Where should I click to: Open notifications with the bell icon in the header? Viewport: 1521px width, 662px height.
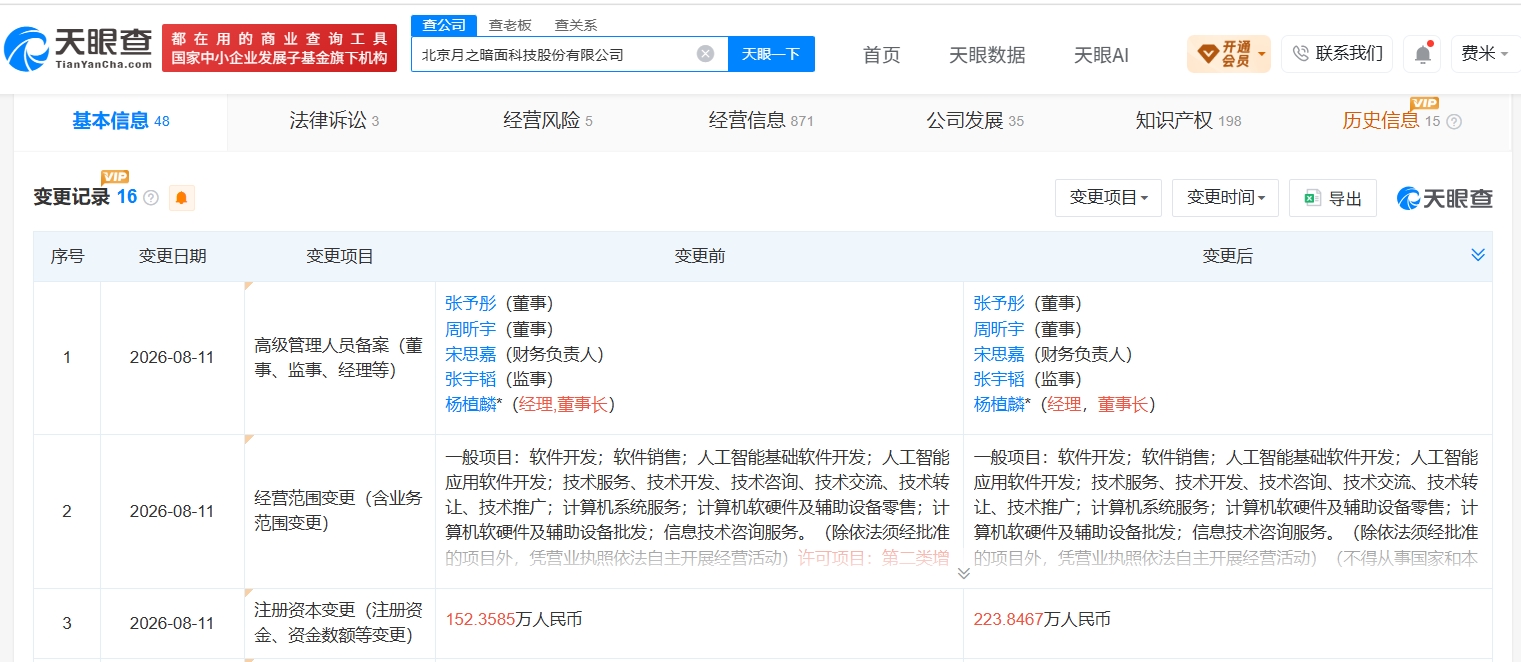click(x=1421, y=54)
